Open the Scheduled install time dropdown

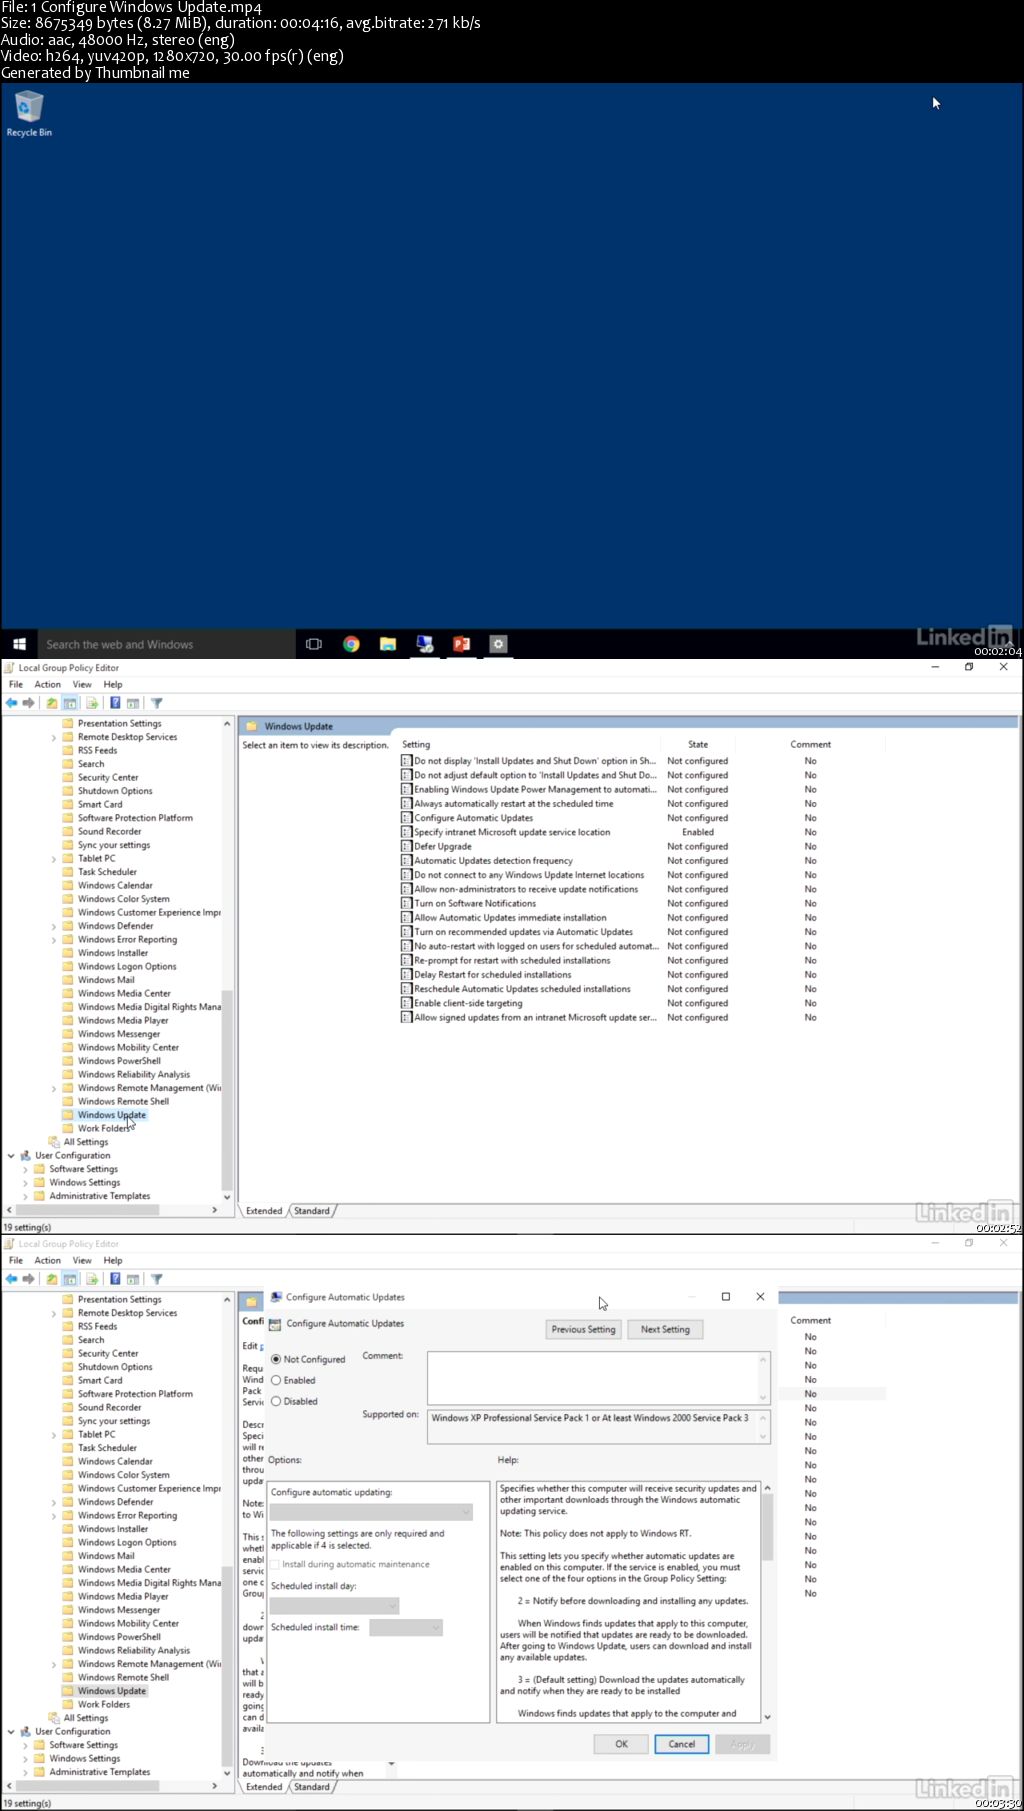click(x=405, y=1627)
